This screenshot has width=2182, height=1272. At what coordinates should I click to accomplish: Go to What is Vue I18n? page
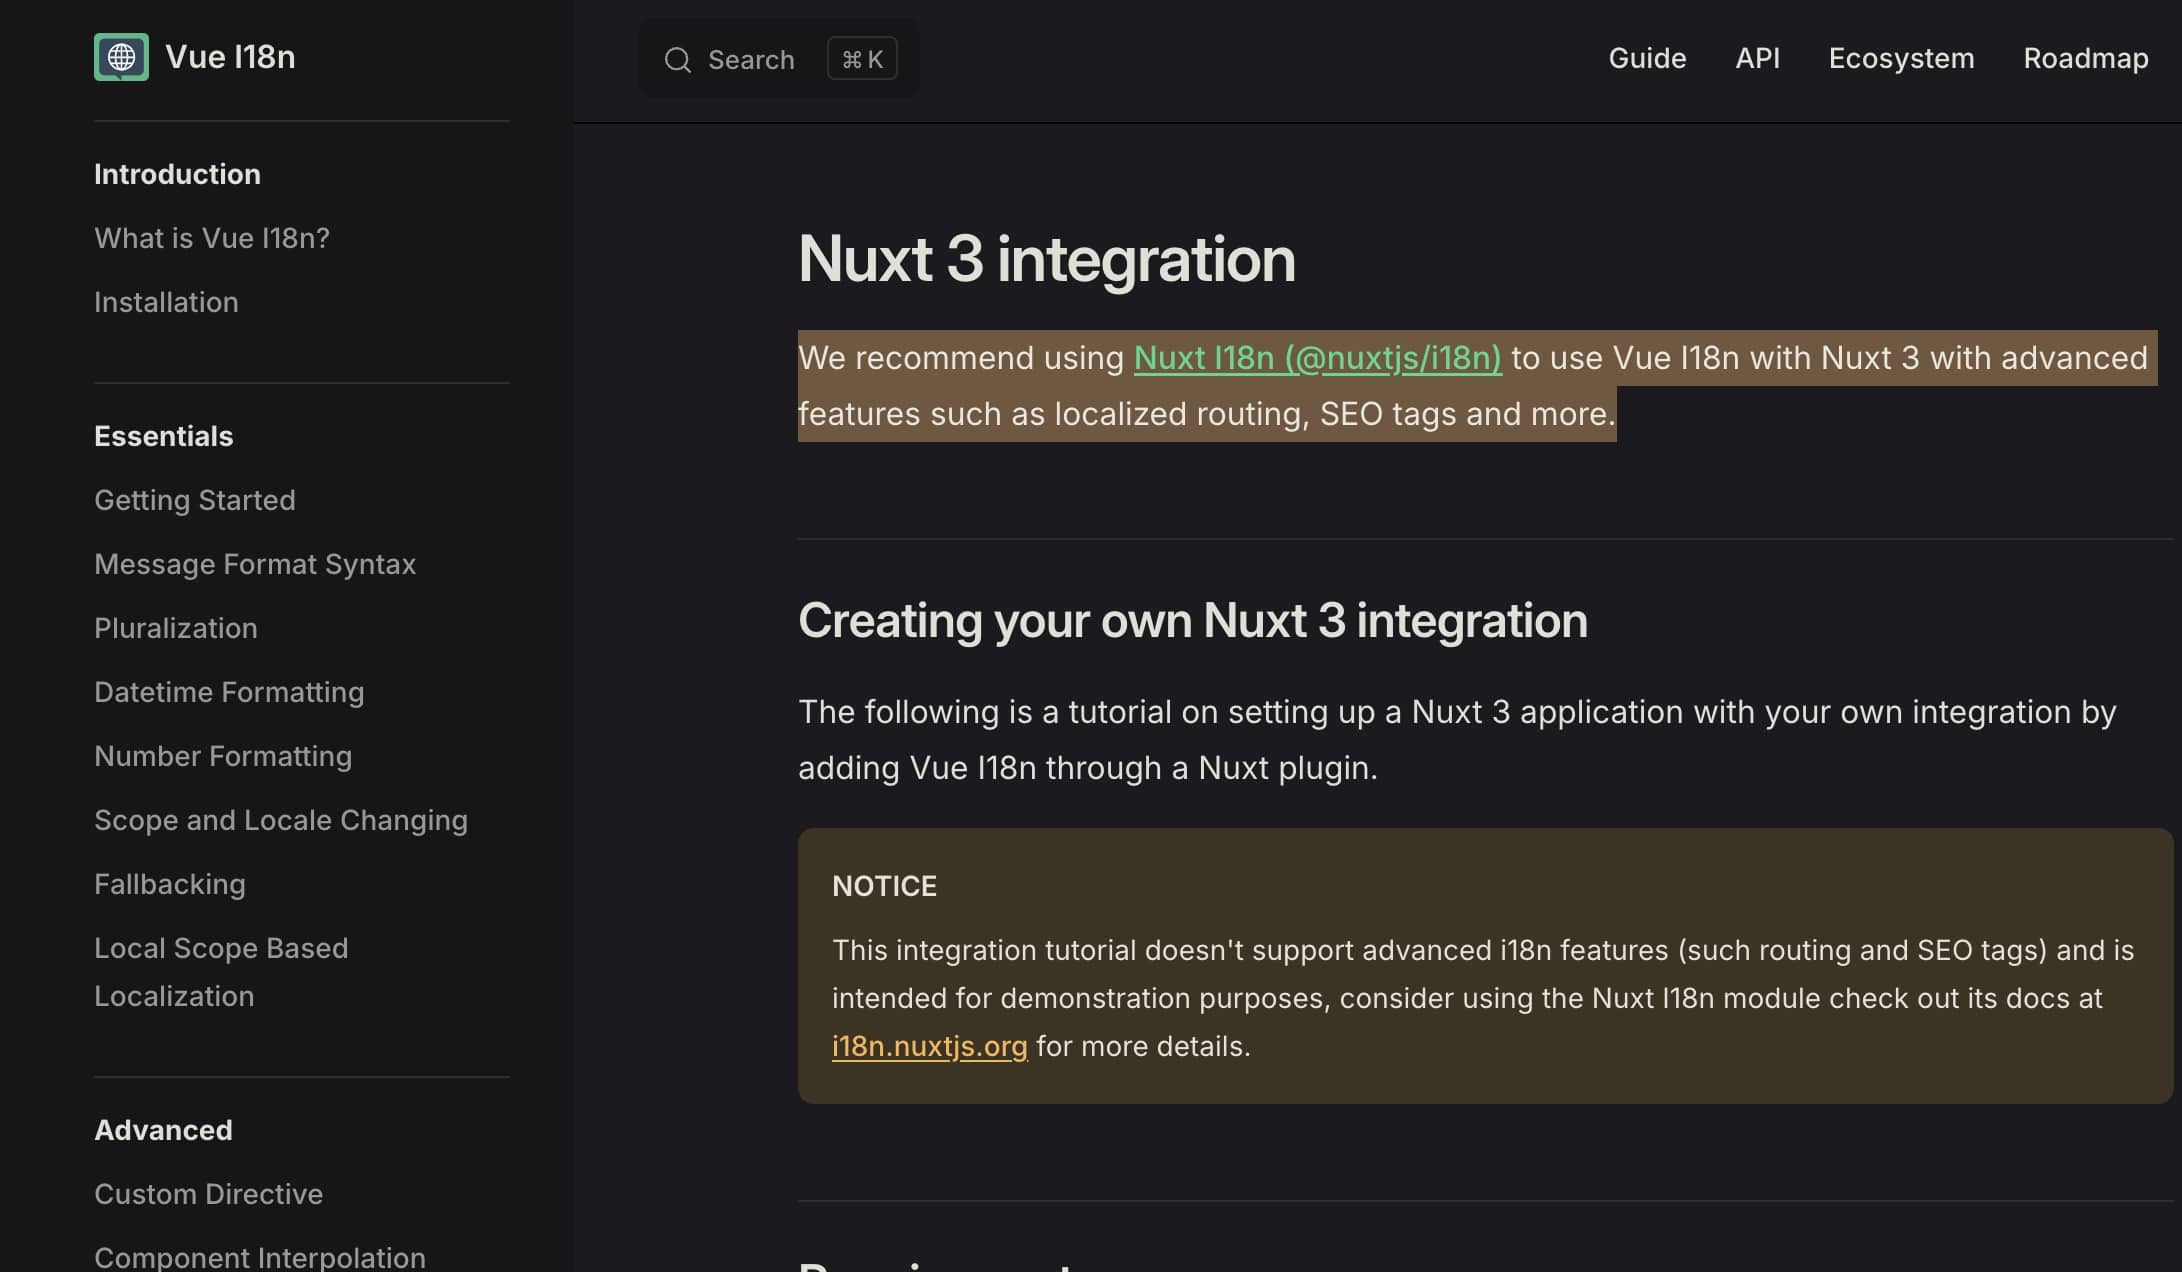pyautogui.click(x=212, y=238)
